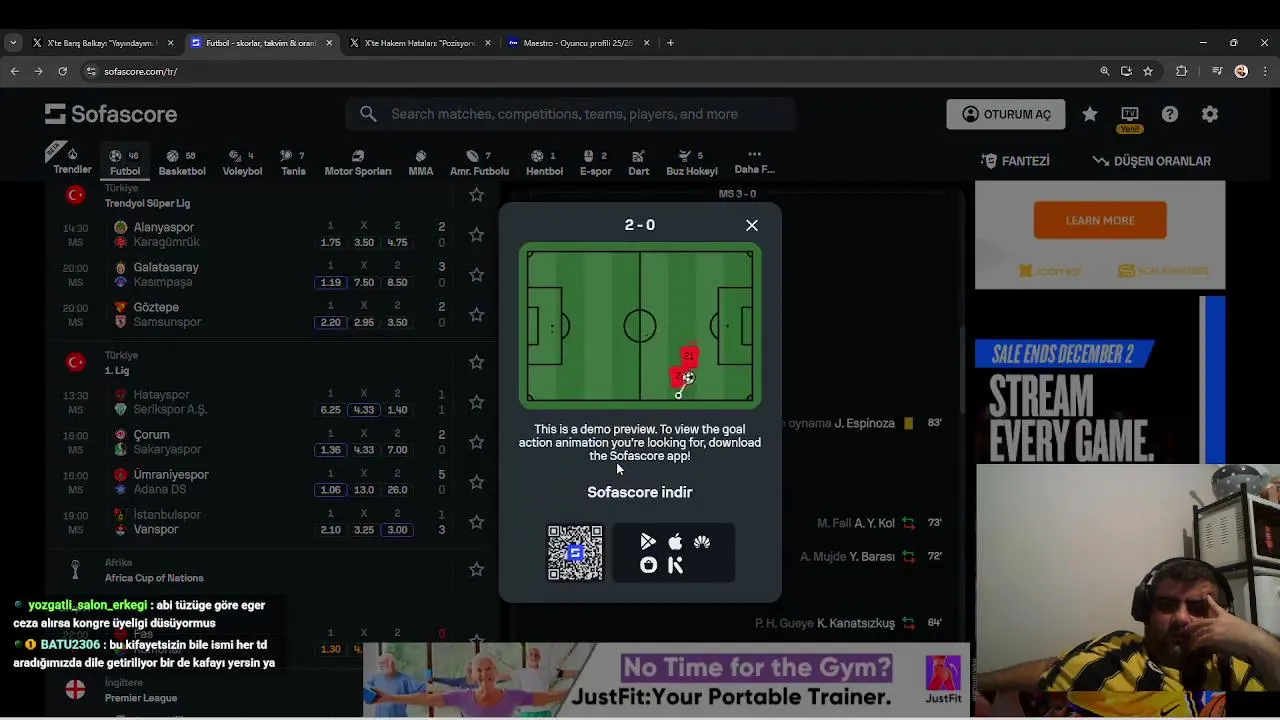1280x720 pixels.
Task: Switch to Basketbol tab
Action: click(182, 162)
